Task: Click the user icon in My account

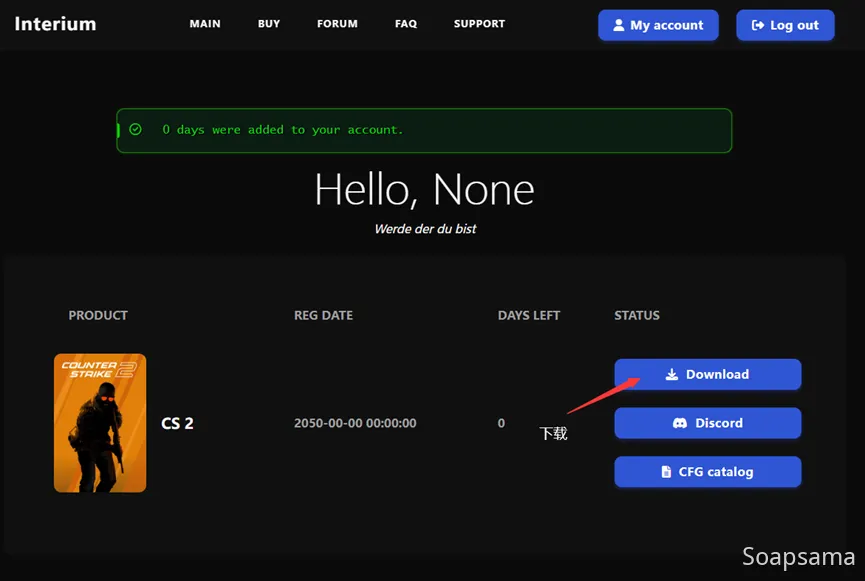Action: (619, 26)
